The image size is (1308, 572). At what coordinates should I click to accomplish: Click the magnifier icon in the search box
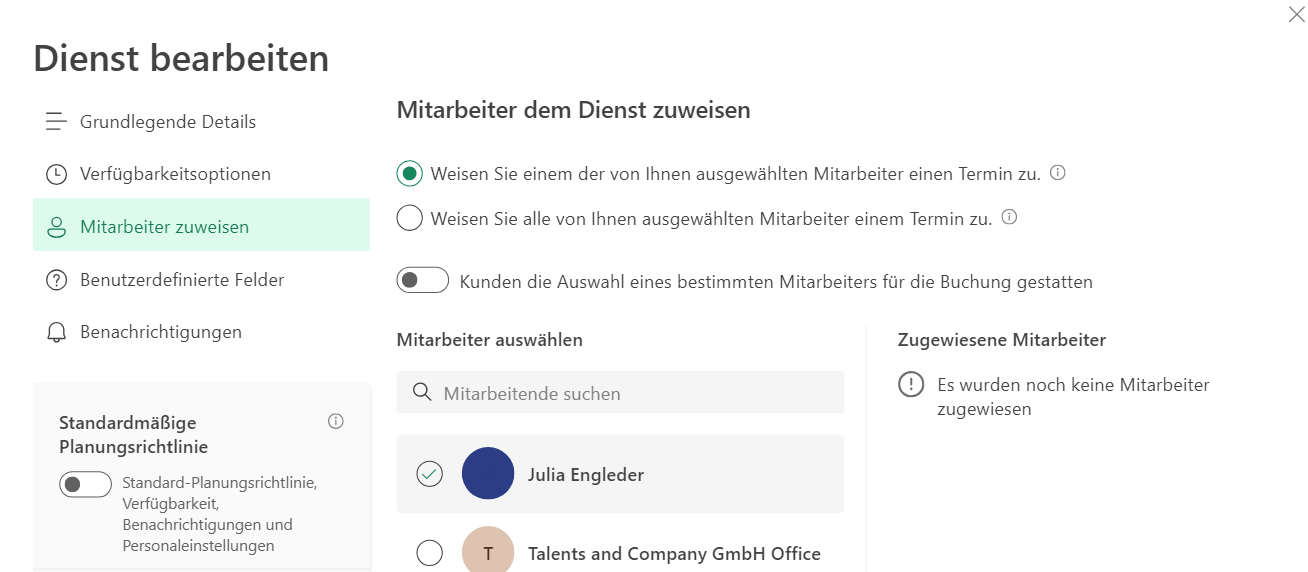point(422,392)
